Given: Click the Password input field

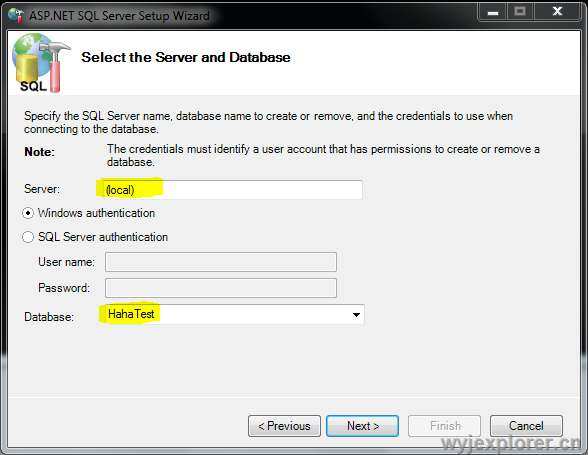Looking at the screenshot, I should tap(221, 288).
